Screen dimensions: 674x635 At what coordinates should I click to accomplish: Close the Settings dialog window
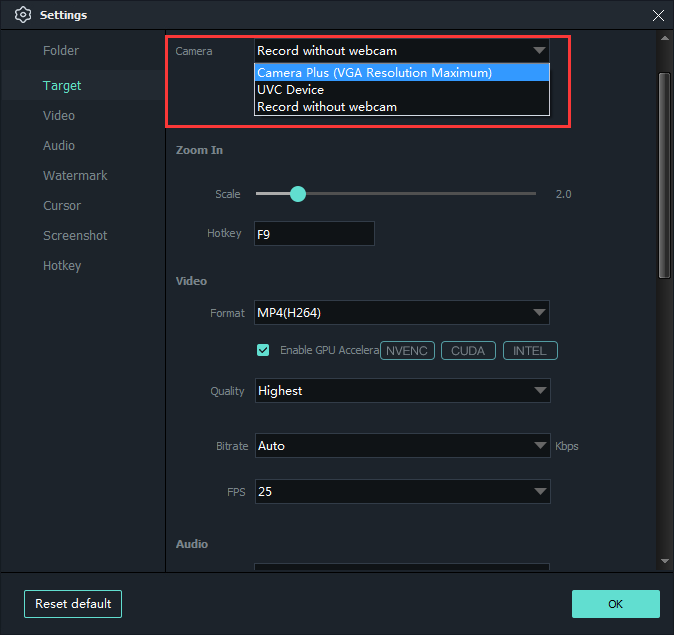[x=657, y=15]
